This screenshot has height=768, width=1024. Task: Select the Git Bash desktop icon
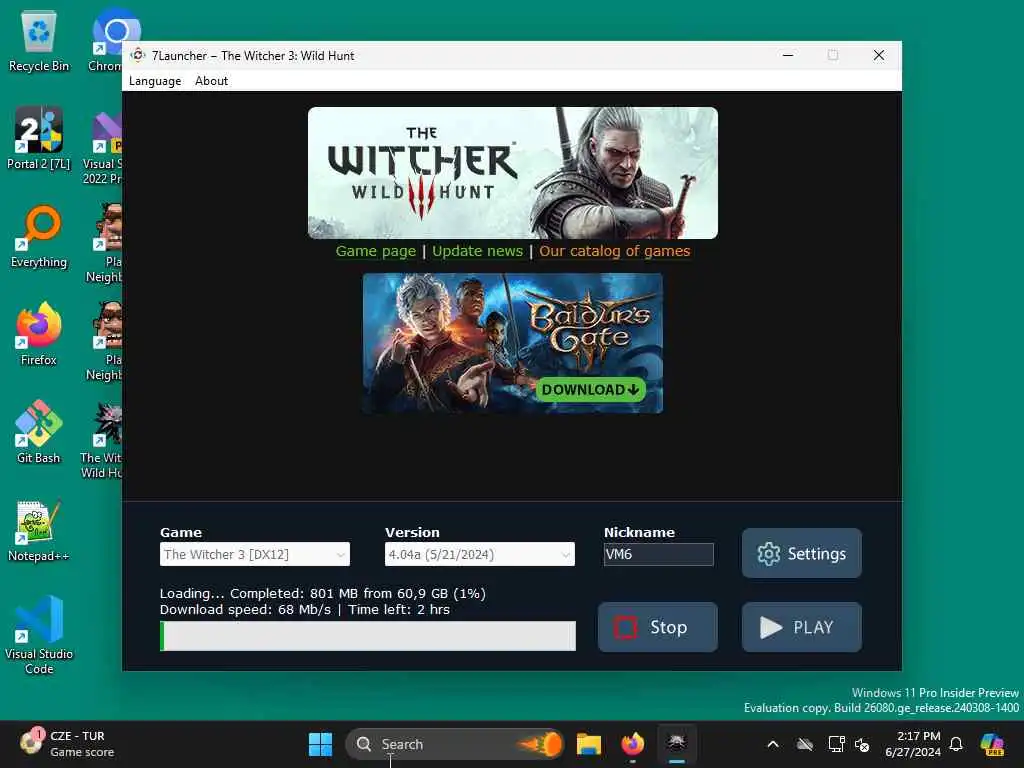pos(39,432)
